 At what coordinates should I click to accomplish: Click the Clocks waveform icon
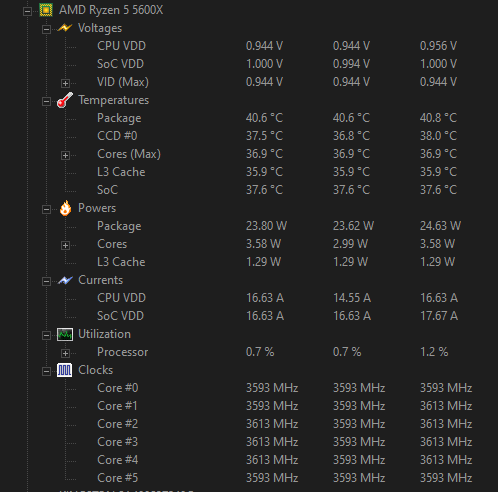[x=64, y=370]
